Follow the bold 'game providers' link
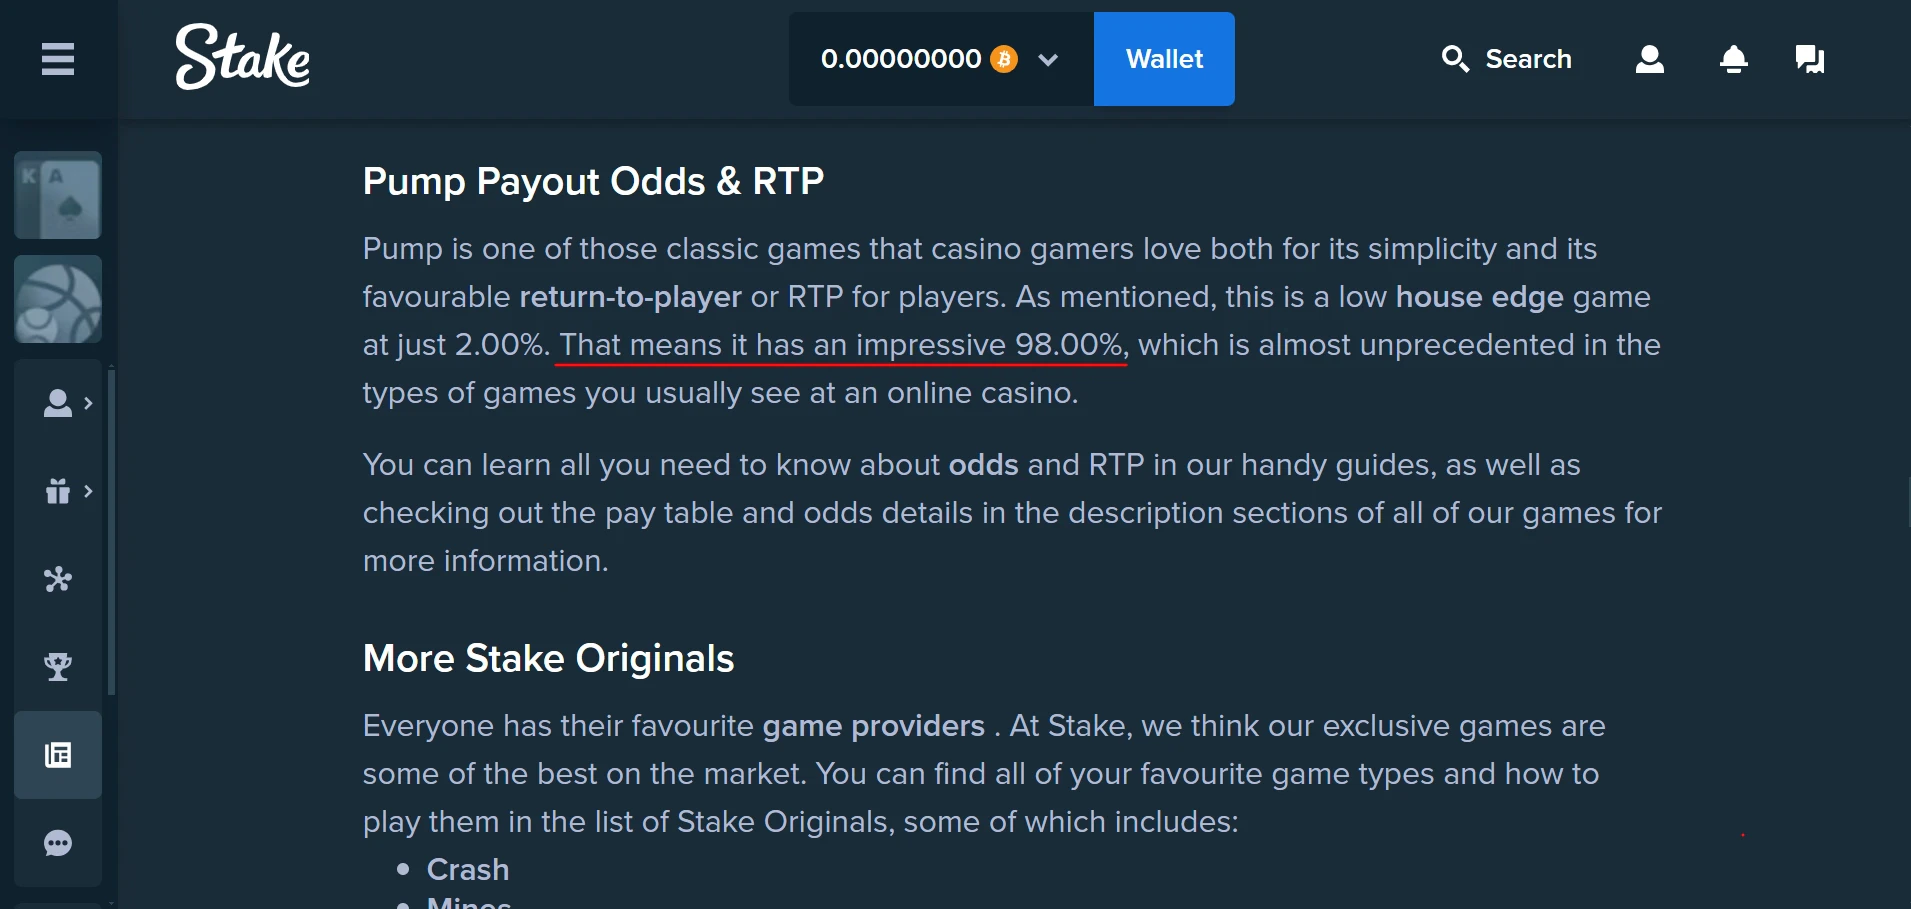1911x909 pixels. tap(873, 726)
